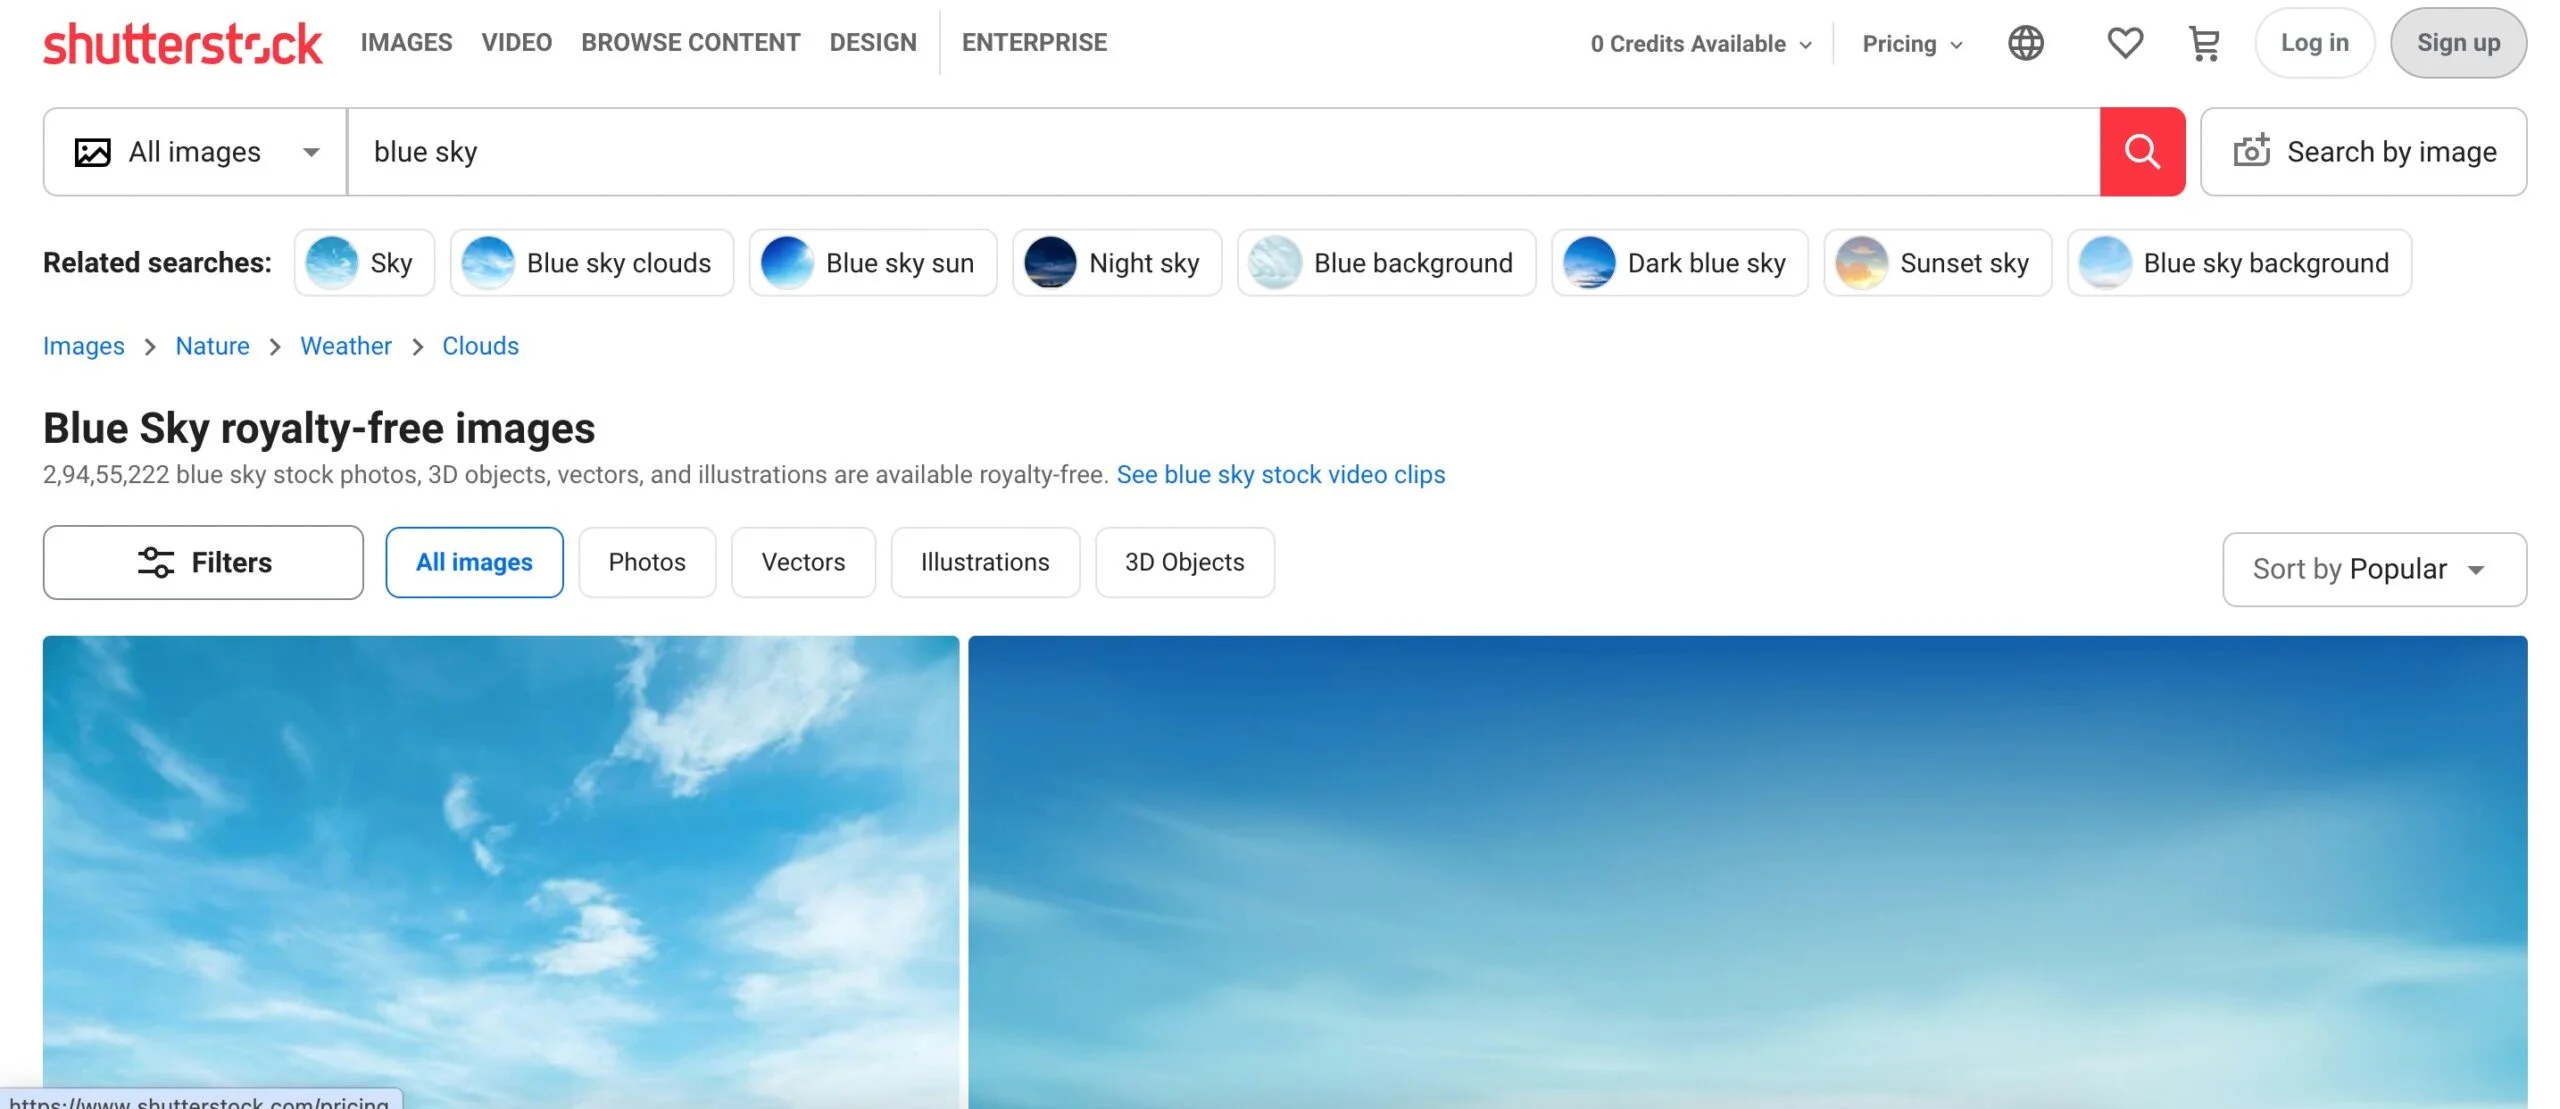This screenshot has width=2560, height=1109.
Task: Open the IMAGES menu
Action: [406, 42]
